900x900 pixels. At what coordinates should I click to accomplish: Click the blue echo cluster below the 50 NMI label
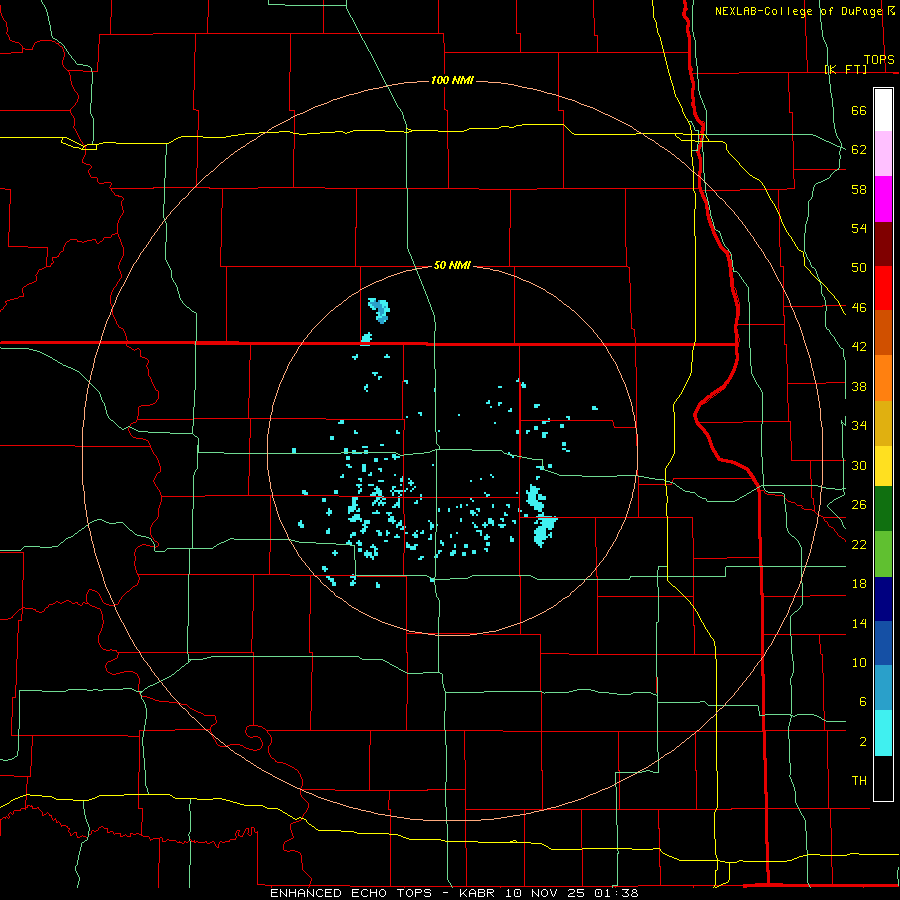379,310
